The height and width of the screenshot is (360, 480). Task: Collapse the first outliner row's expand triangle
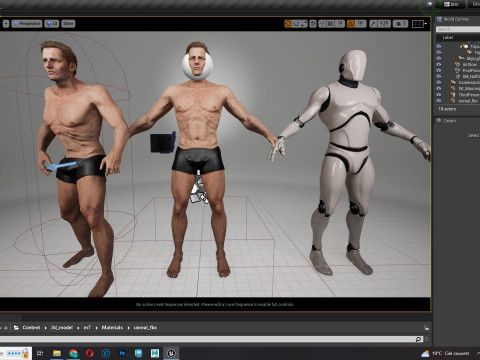pyautogui.click(x=461, y=46)
